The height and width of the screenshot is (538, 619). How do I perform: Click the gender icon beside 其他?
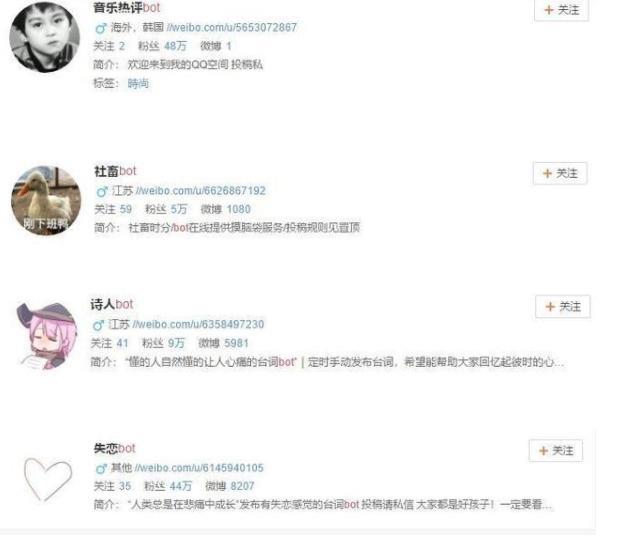(x=101, y=469)
